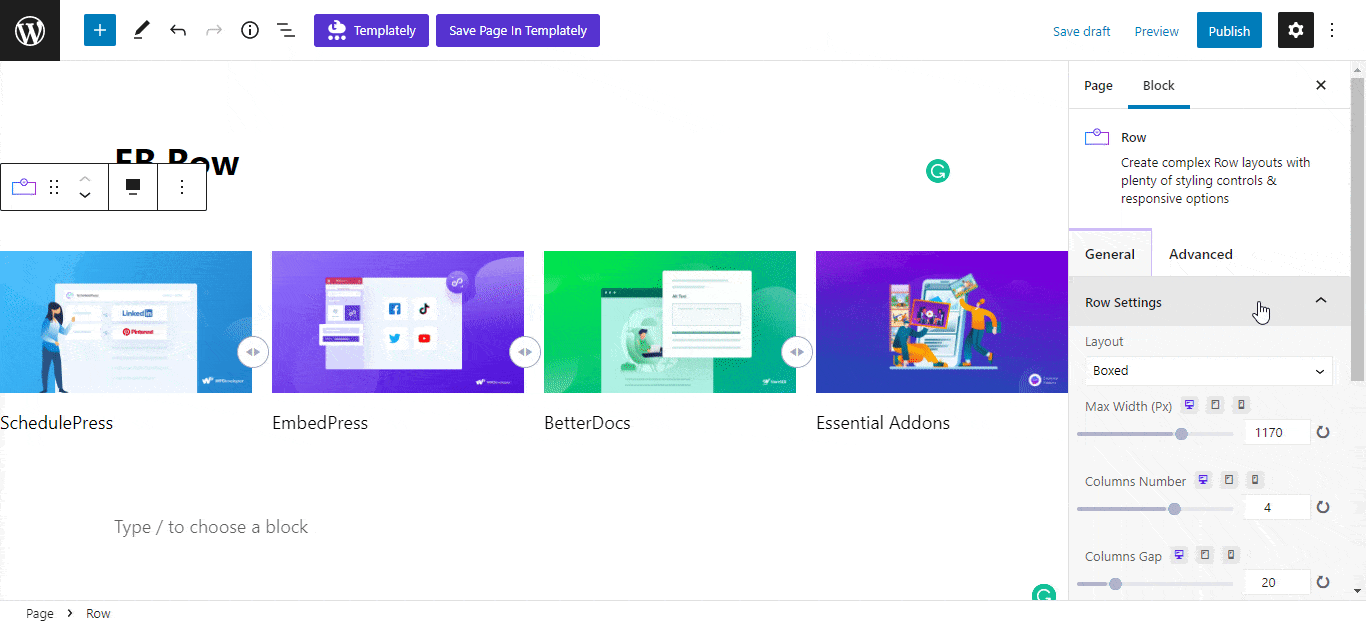This screenshot has width=1366, height=625.
Task: Select desktop view for Columns Gap
Action: tap(1179, 555)
